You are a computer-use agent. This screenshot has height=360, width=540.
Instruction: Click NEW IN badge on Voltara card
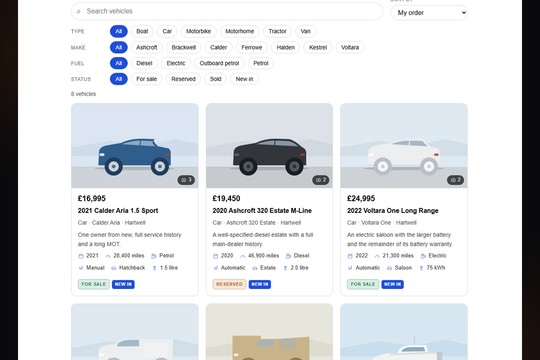[x=392, y=284]
